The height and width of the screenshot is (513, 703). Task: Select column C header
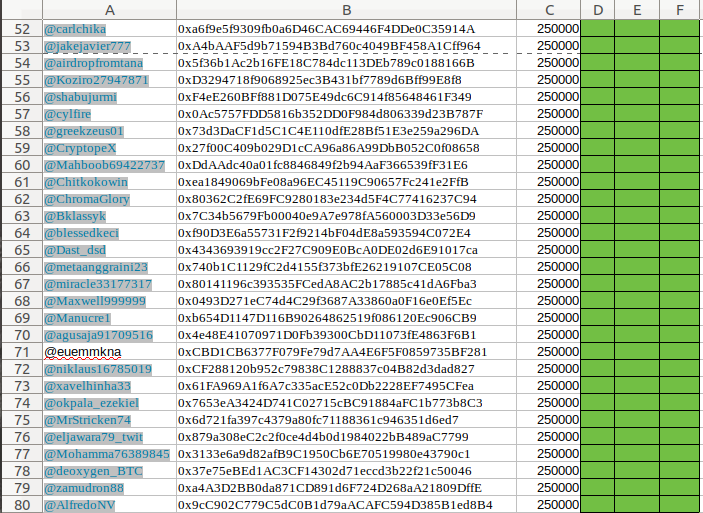tap(549, 10)
